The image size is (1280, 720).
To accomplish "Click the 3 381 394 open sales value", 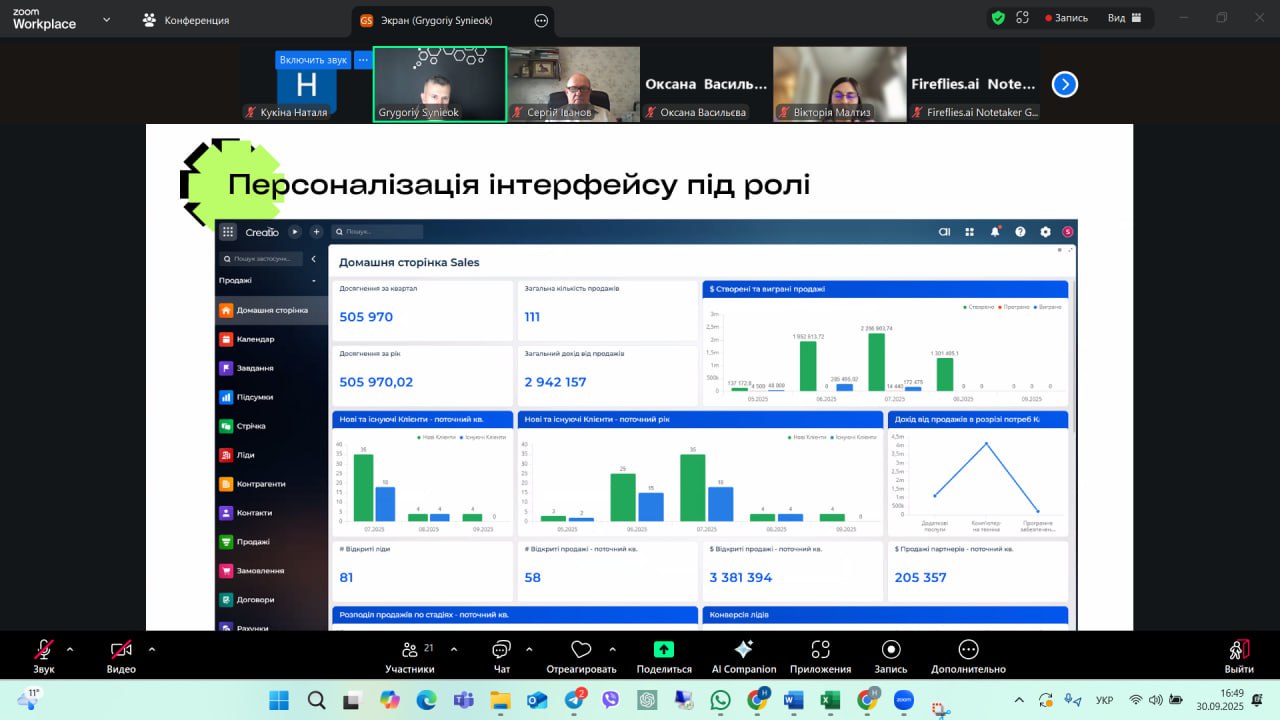I will [x=741, y=578].
